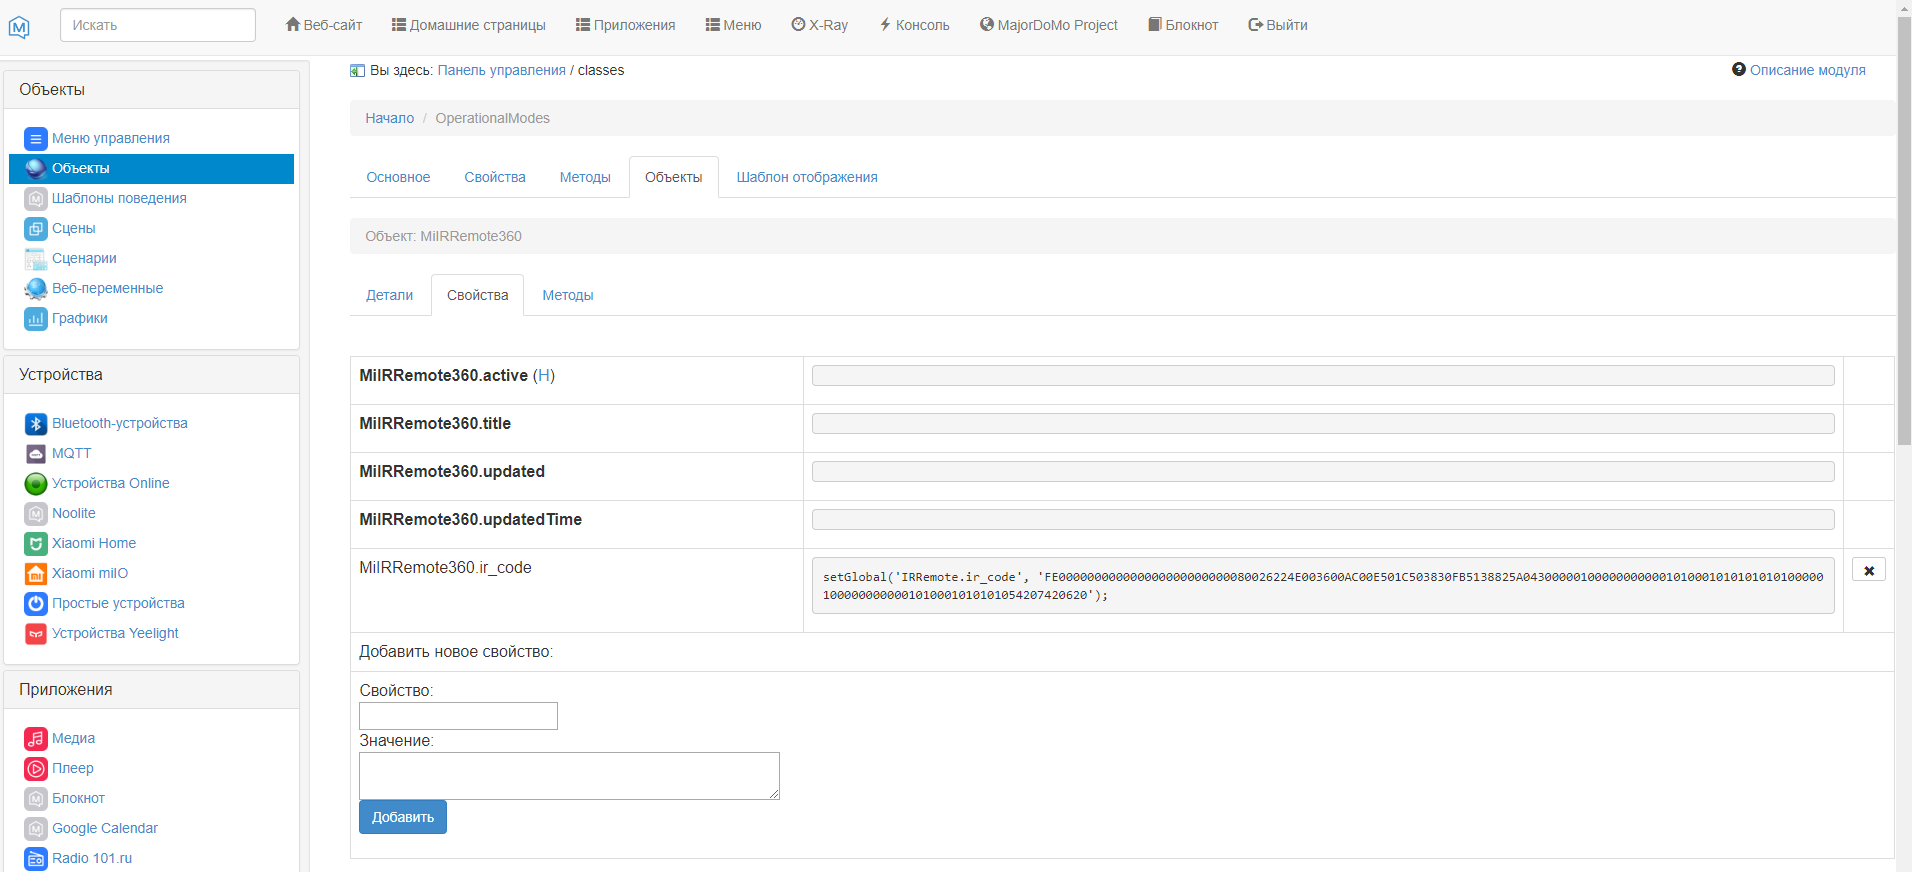The image size is (1912, 872).
Task: Click the Начало breadcrumb link
Action: click(x=389, y=118)
